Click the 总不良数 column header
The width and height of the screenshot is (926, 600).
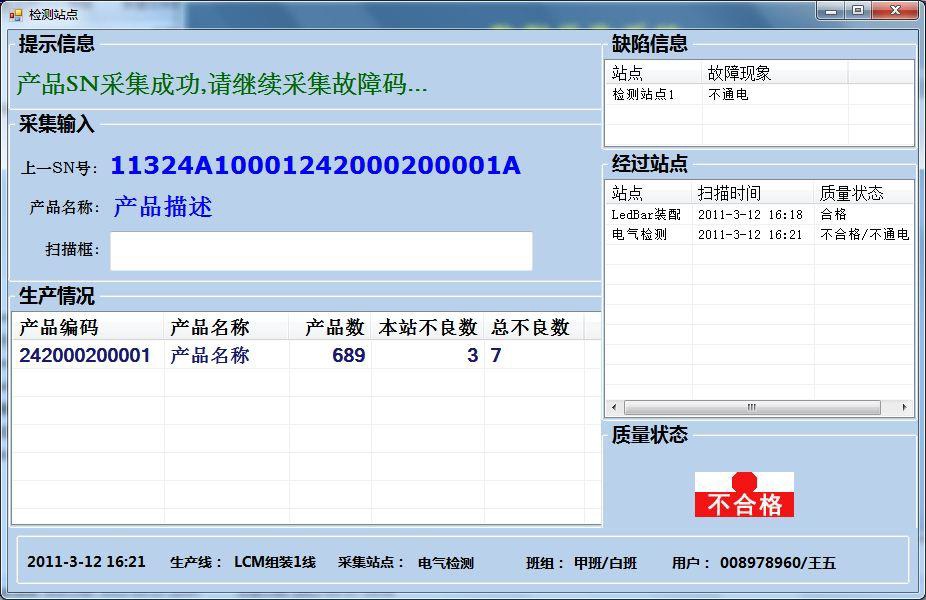pos(534,327)
